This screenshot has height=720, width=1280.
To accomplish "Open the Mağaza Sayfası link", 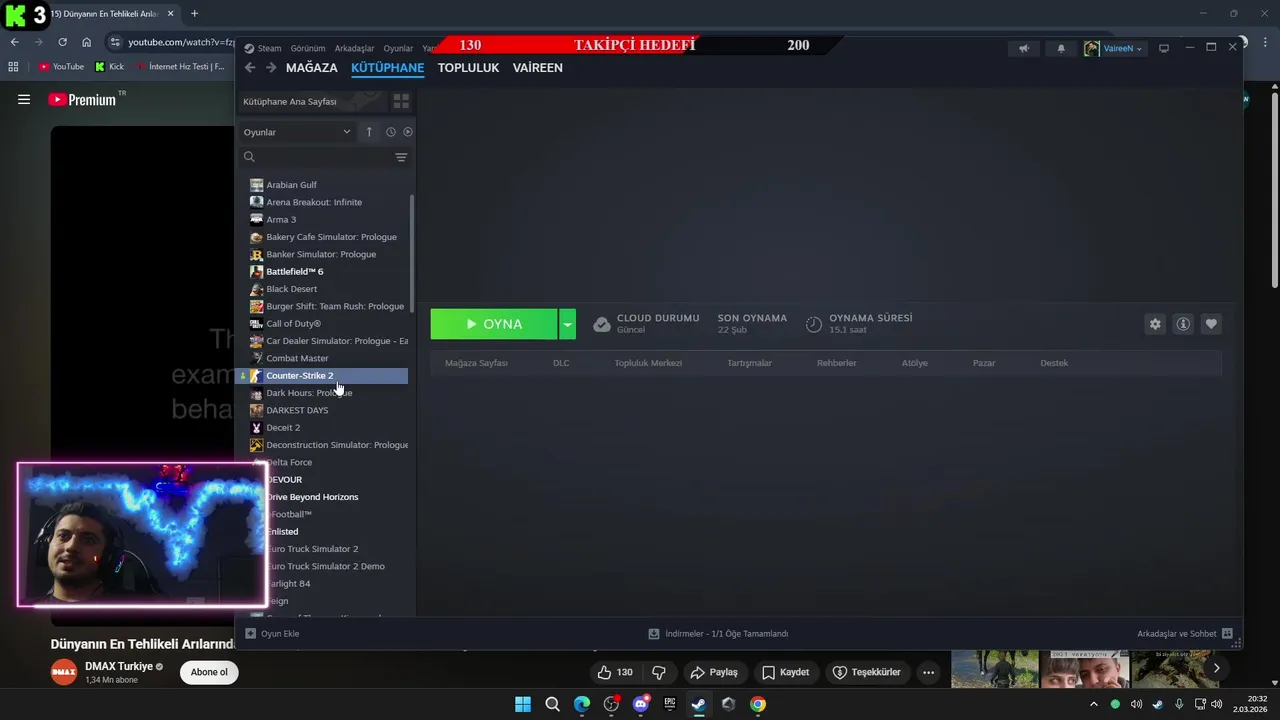I will [476, 363].
